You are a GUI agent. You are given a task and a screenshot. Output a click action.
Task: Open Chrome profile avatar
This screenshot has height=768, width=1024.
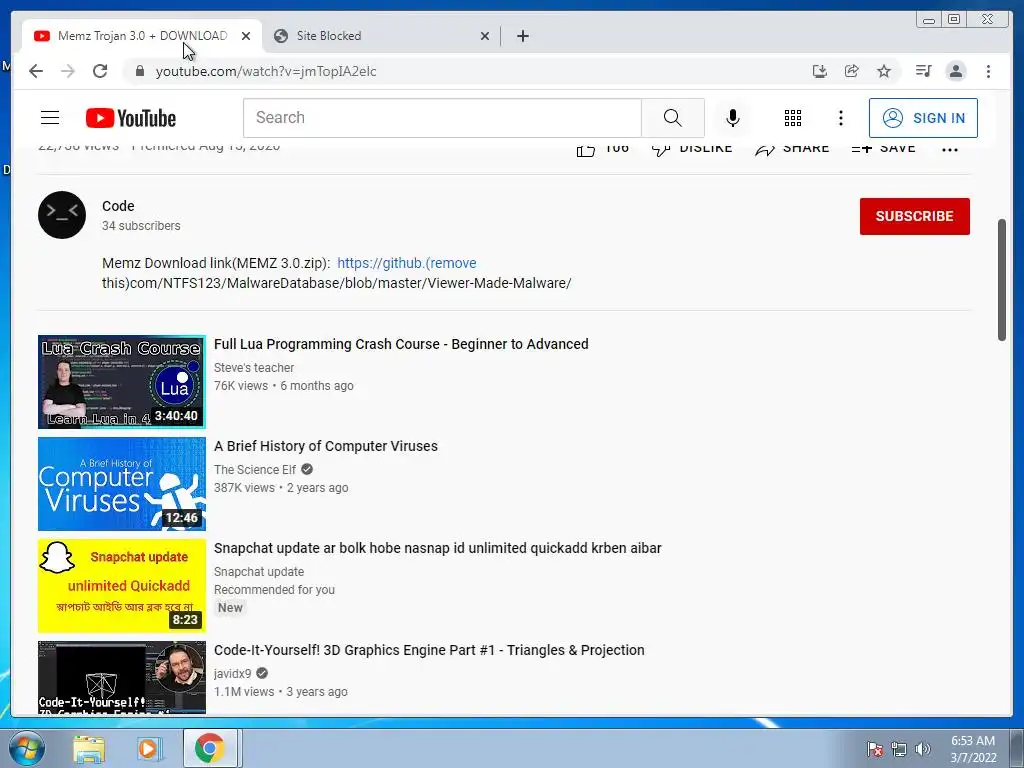pos(955,71)
